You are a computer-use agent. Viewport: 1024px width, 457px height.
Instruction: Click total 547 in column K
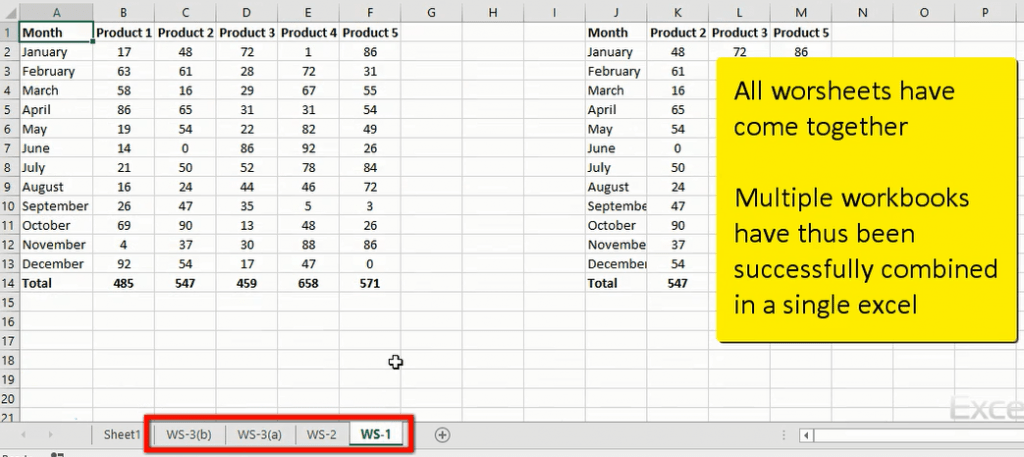pyautogui.click(x=678, y=283)
